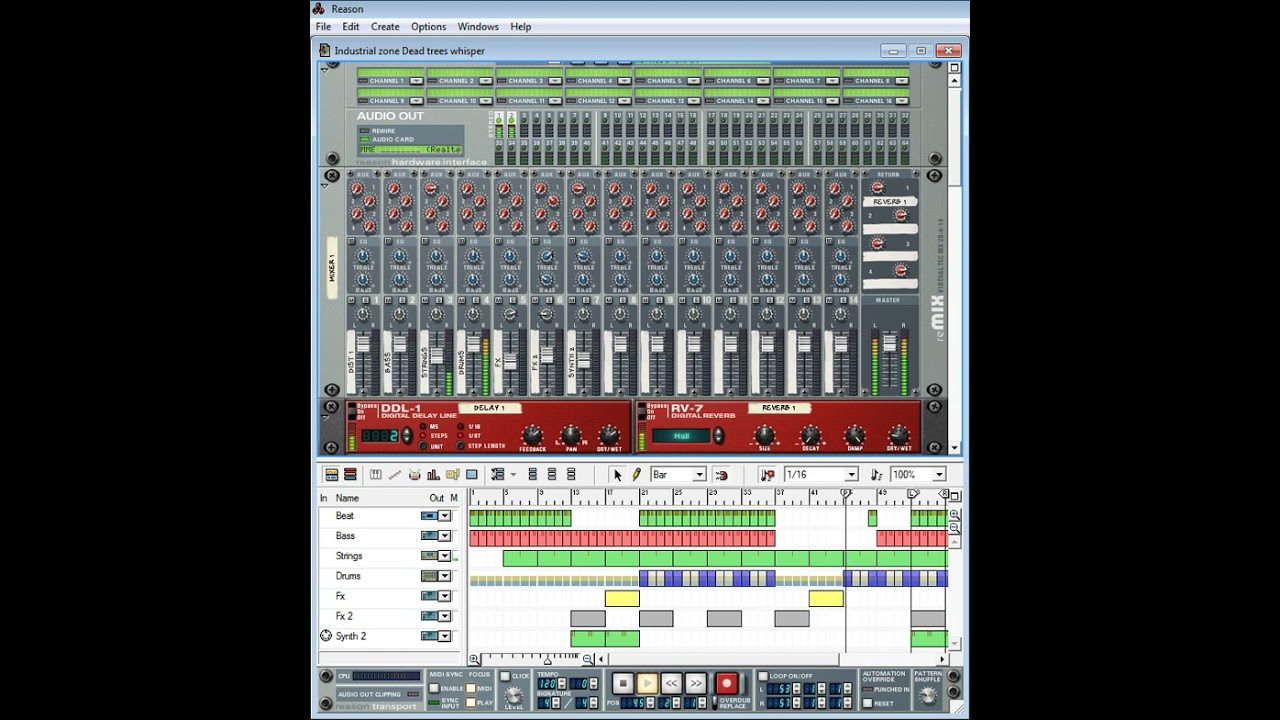
Task: Click the metronome Level knob
Action: [x=514, y=695]
